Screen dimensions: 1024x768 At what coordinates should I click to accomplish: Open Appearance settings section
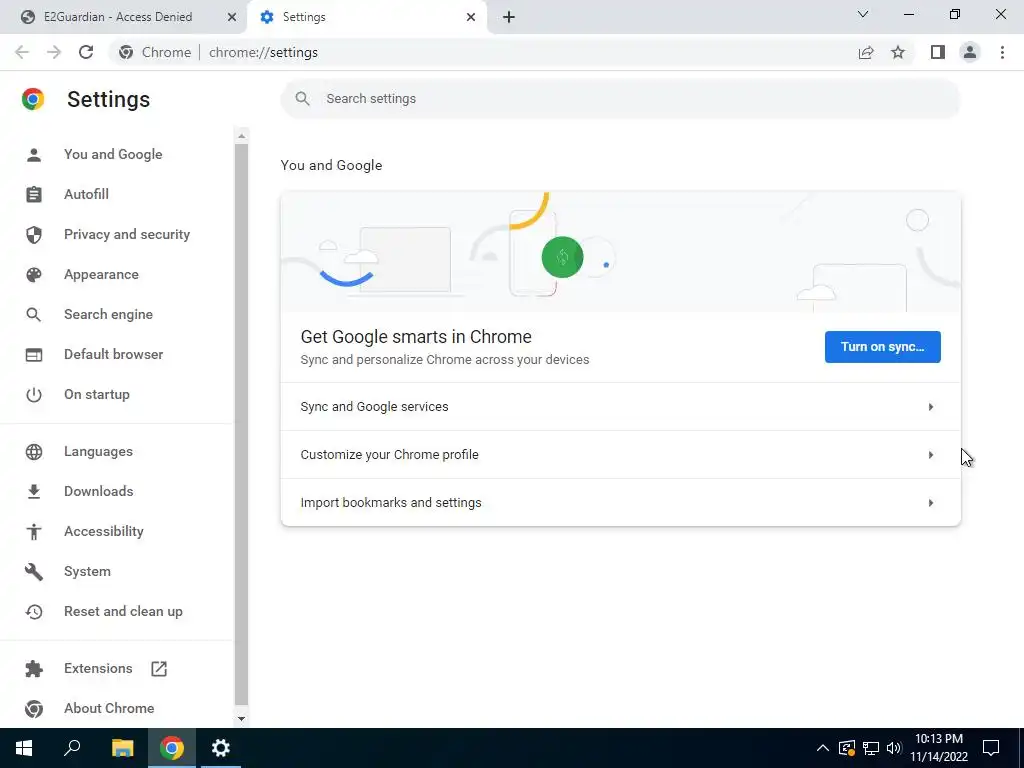tap(118, 275)
